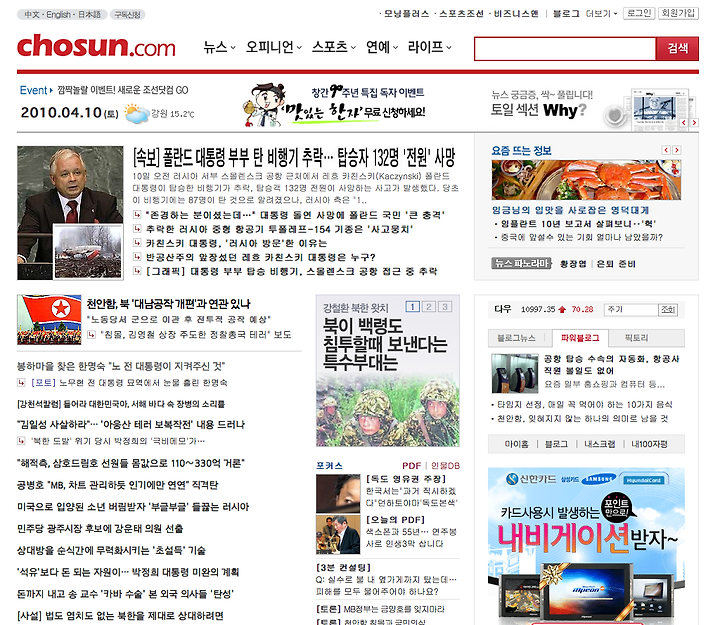Open the PDF link in 포커스
Screen dimensions: 720x625
pyautogui.click(x=411, y=466)
